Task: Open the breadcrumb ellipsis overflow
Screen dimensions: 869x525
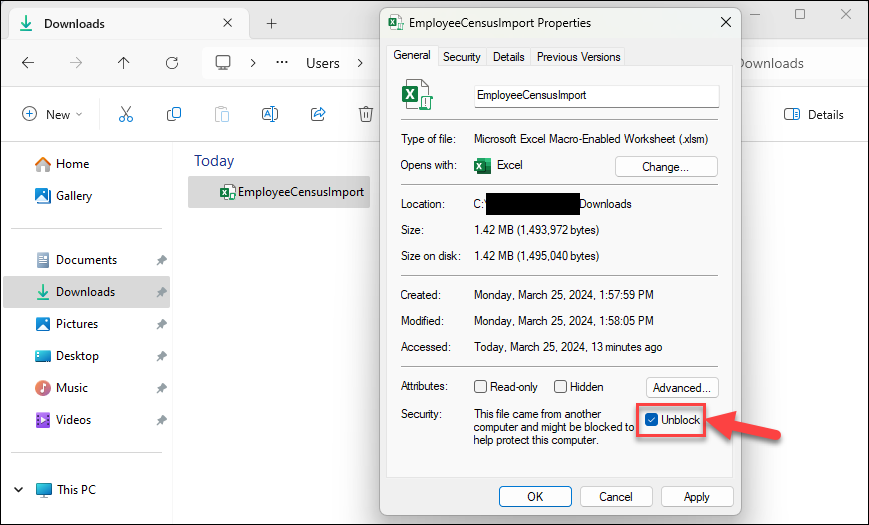Action: [282, 62]
